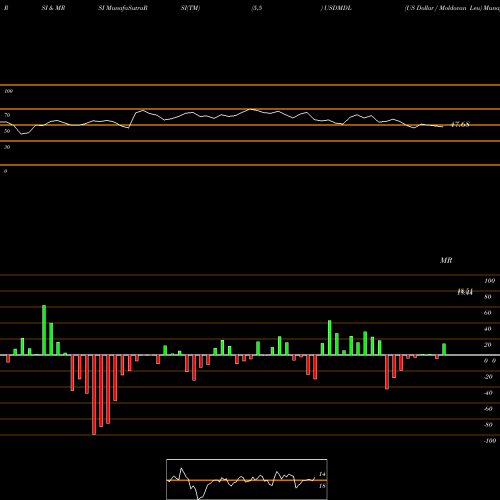This screenshot has width=500, height=500.
Task: Click the MR right-axis label 60
Action: [488, 313]
